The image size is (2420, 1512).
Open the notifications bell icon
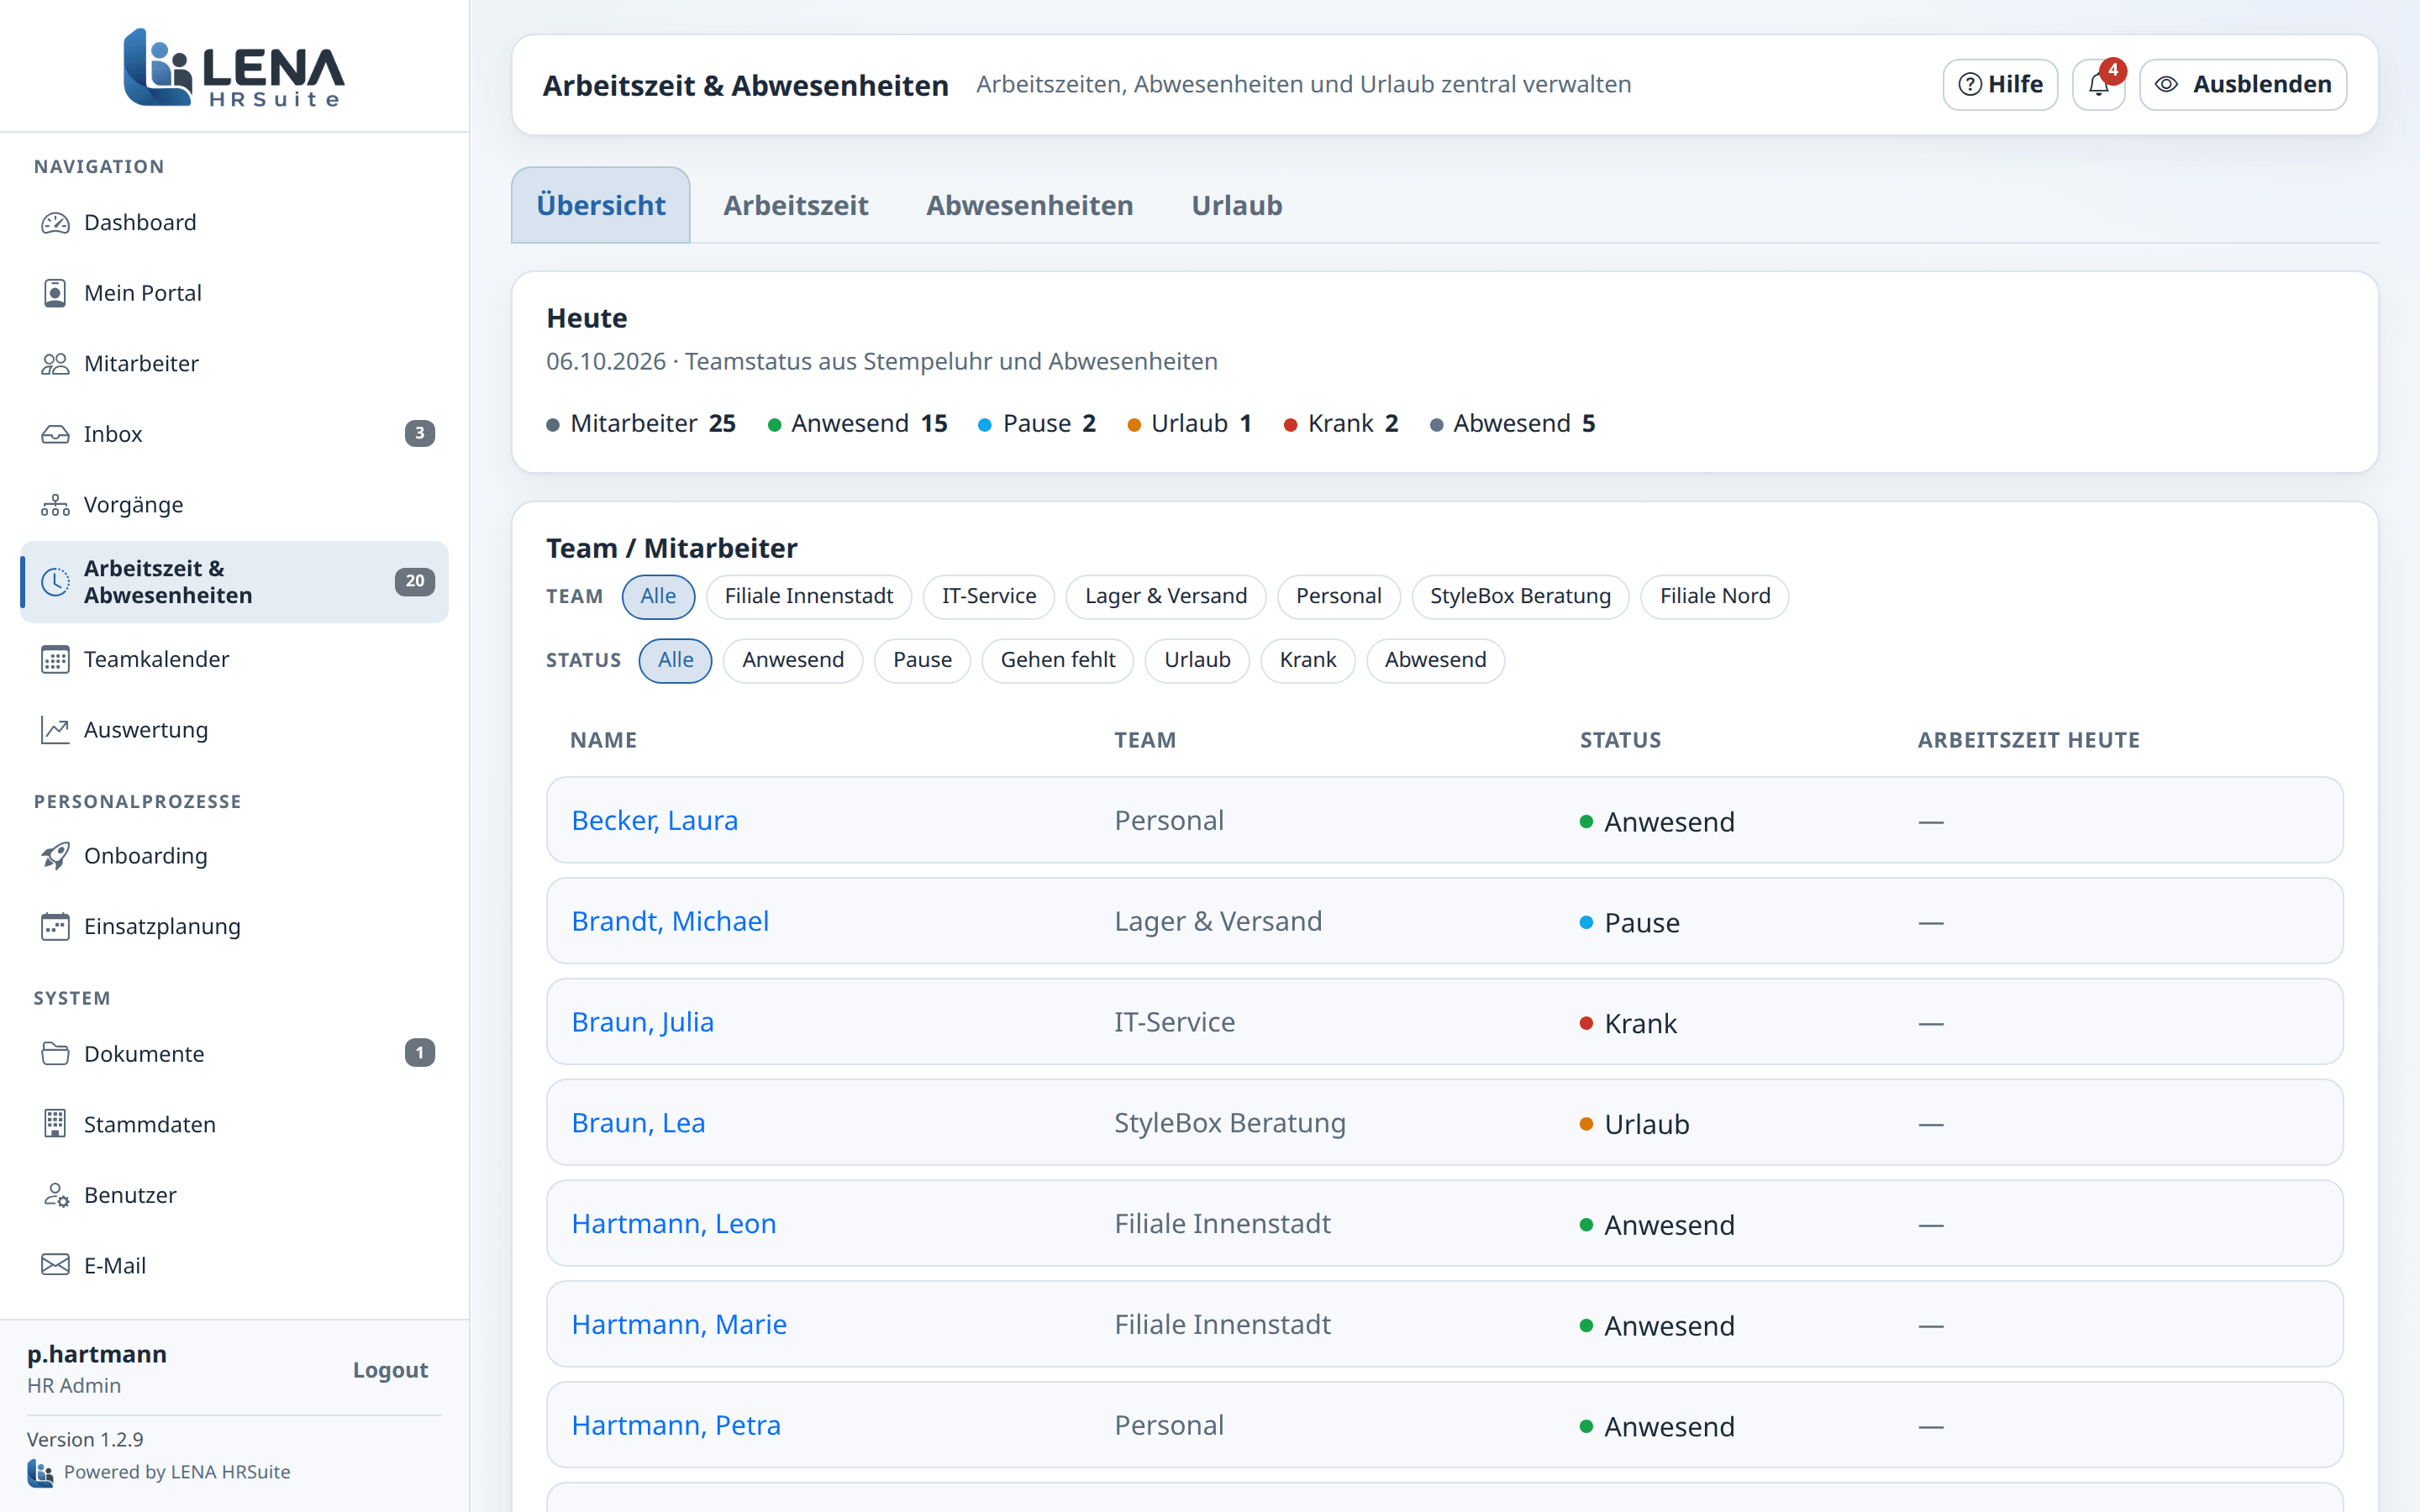pyautogui.click(x=2098, y=84)
